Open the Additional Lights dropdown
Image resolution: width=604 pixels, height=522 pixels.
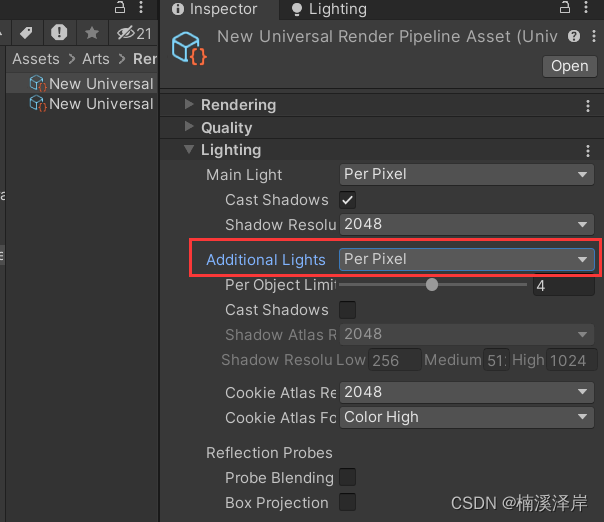click(x=466, y=259)
